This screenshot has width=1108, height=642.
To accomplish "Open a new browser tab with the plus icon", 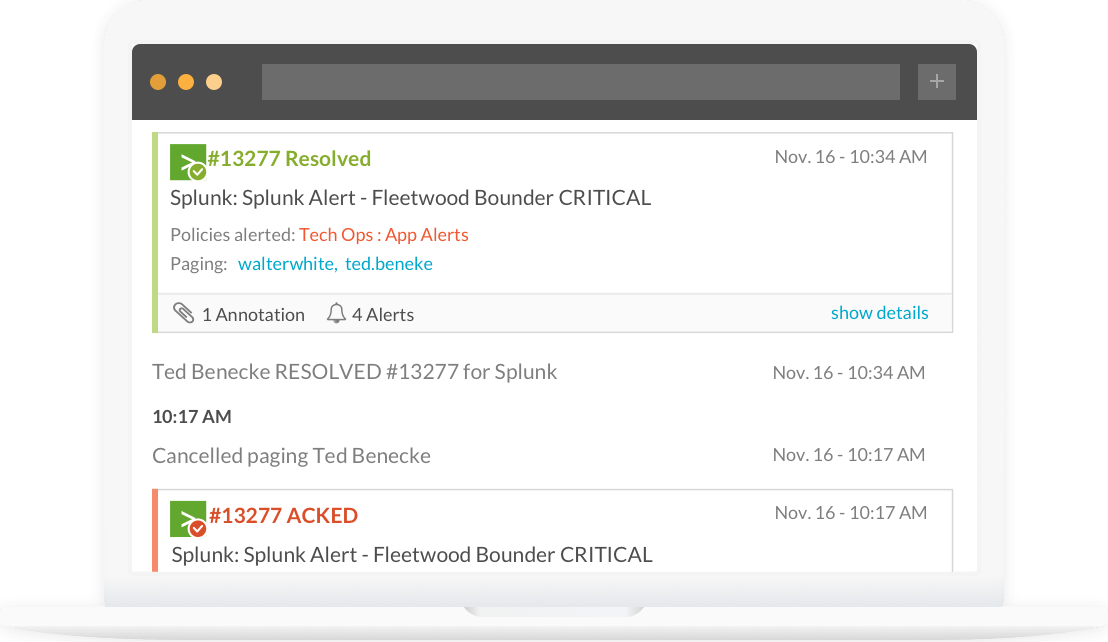I will [x=937, y=81].
